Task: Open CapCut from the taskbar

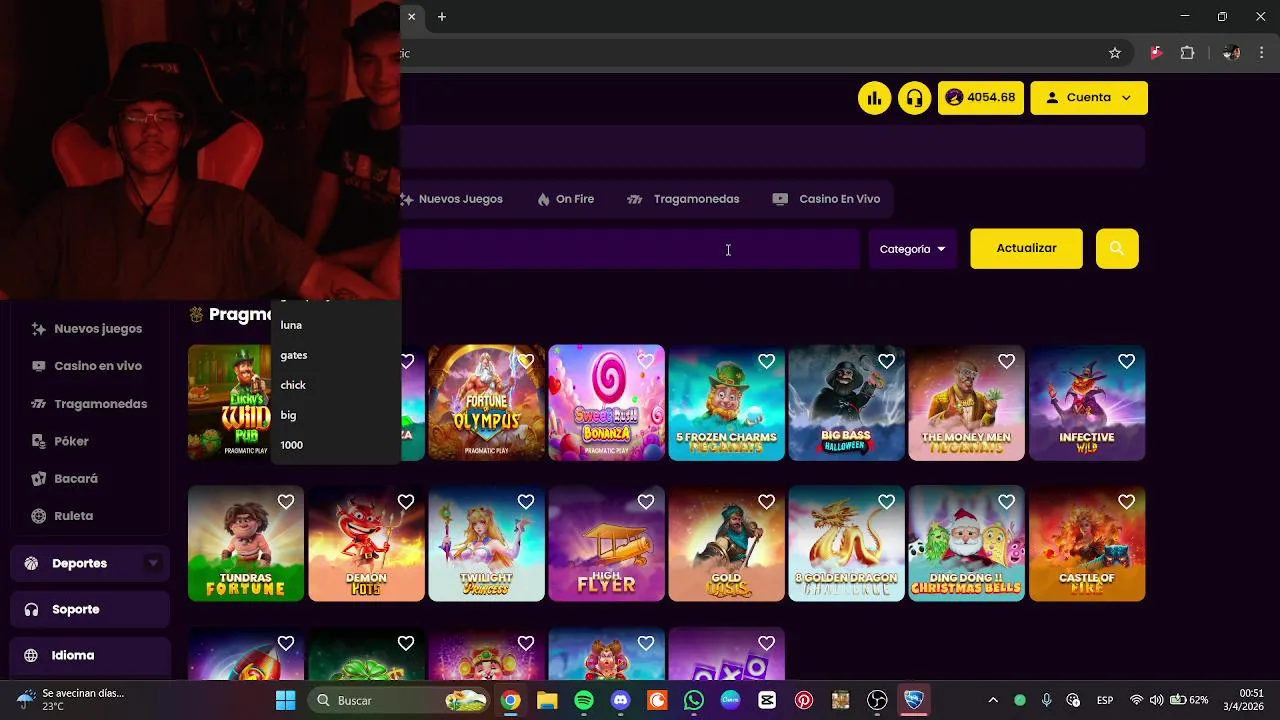Action: click(767, 700)
